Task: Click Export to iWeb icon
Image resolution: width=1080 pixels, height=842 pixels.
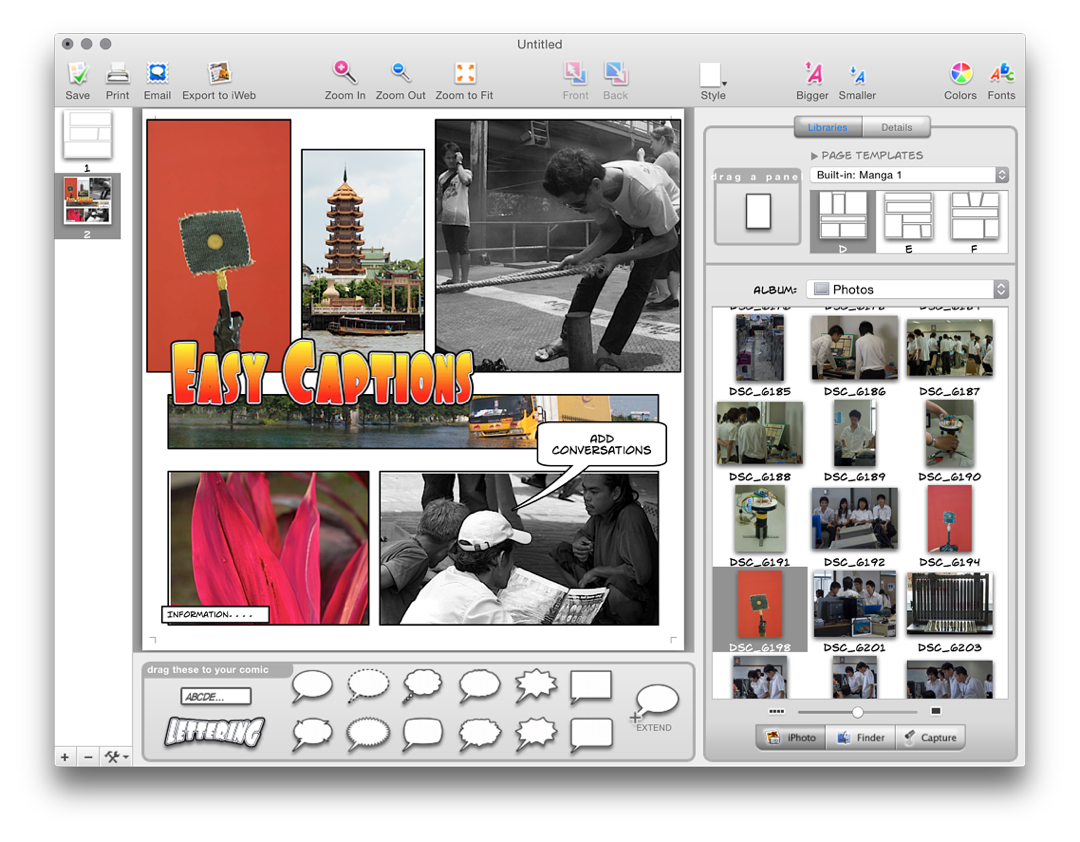Action: (x=219, y=74)
